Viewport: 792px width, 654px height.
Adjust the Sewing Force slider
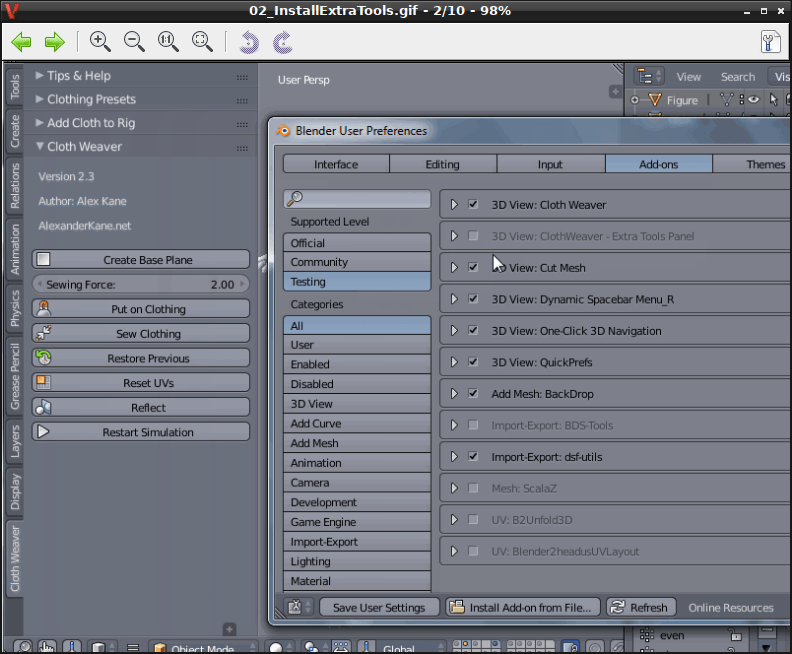[141, 284]
